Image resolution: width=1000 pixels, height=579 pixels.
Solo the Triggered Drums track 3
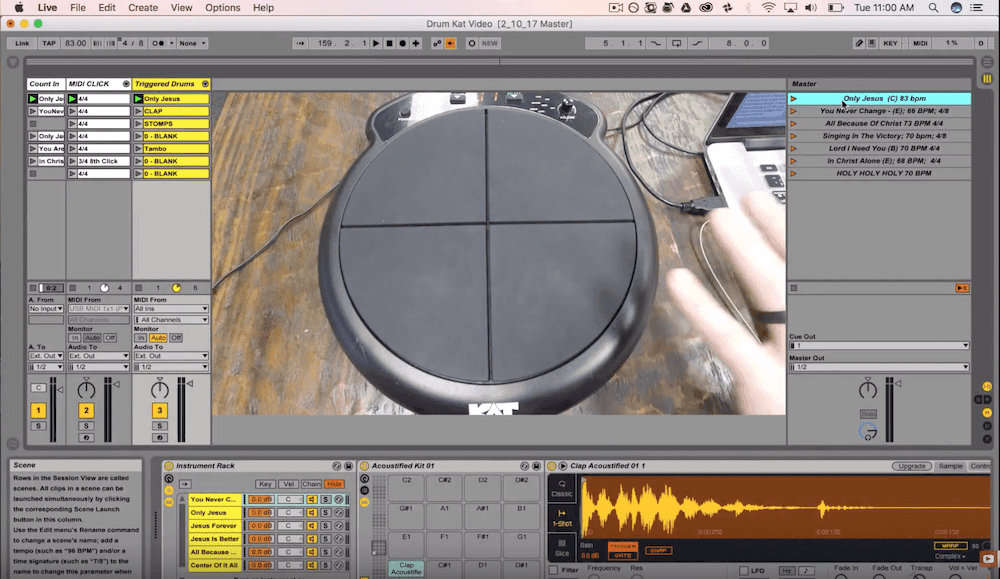pos(159,426)
